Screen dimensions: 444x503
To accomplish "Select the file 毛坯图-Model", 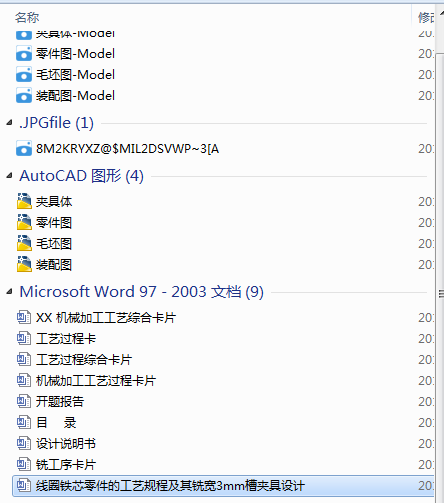I will [x=75, y=75].
